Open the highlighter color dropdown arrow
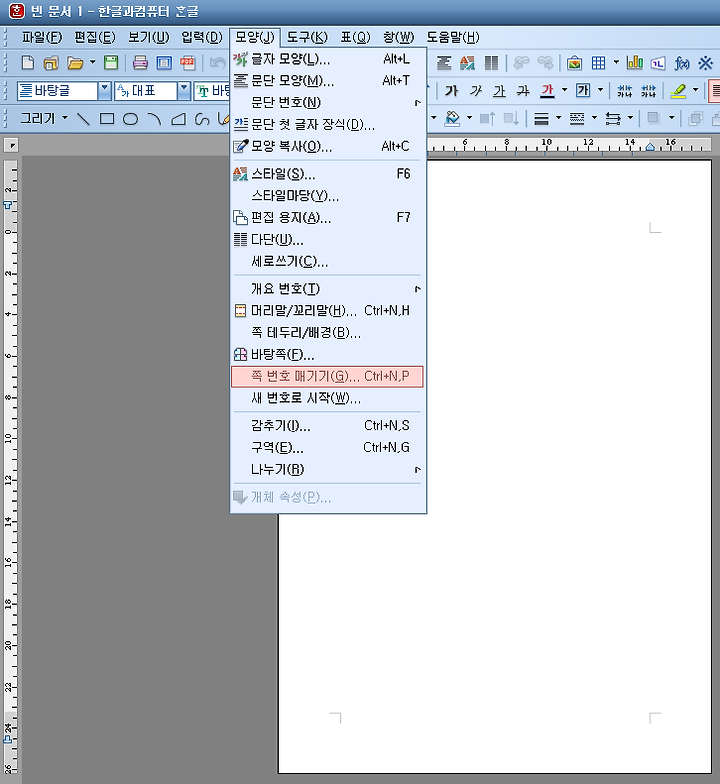 pos(696,90)
